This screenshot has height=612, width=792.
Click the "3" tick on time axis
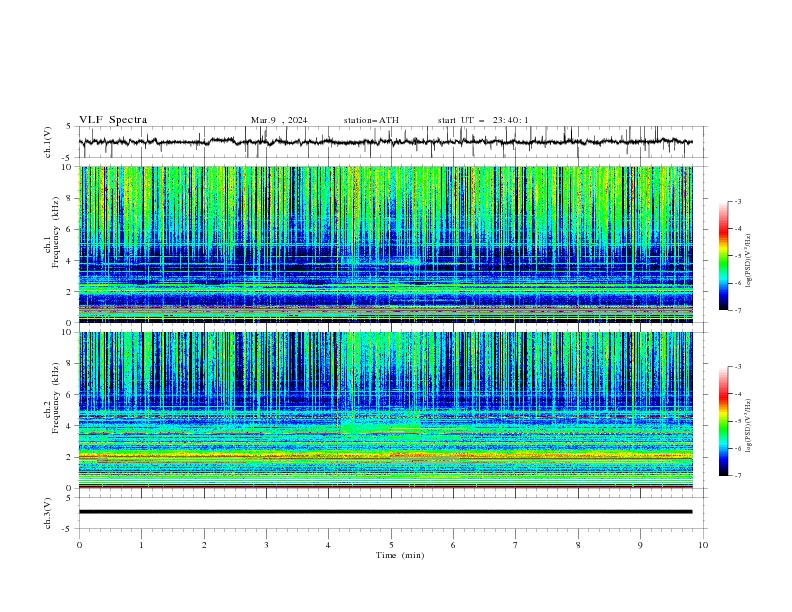(266, 545)
